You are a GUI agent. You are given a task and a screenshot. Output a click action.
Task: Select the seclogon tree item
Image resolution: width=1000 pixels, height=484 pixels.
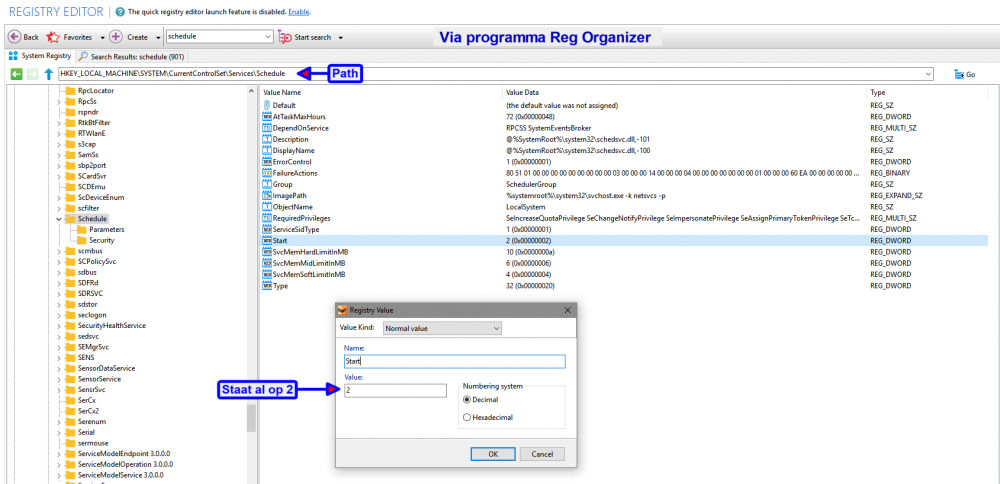[x=92, y=315]
